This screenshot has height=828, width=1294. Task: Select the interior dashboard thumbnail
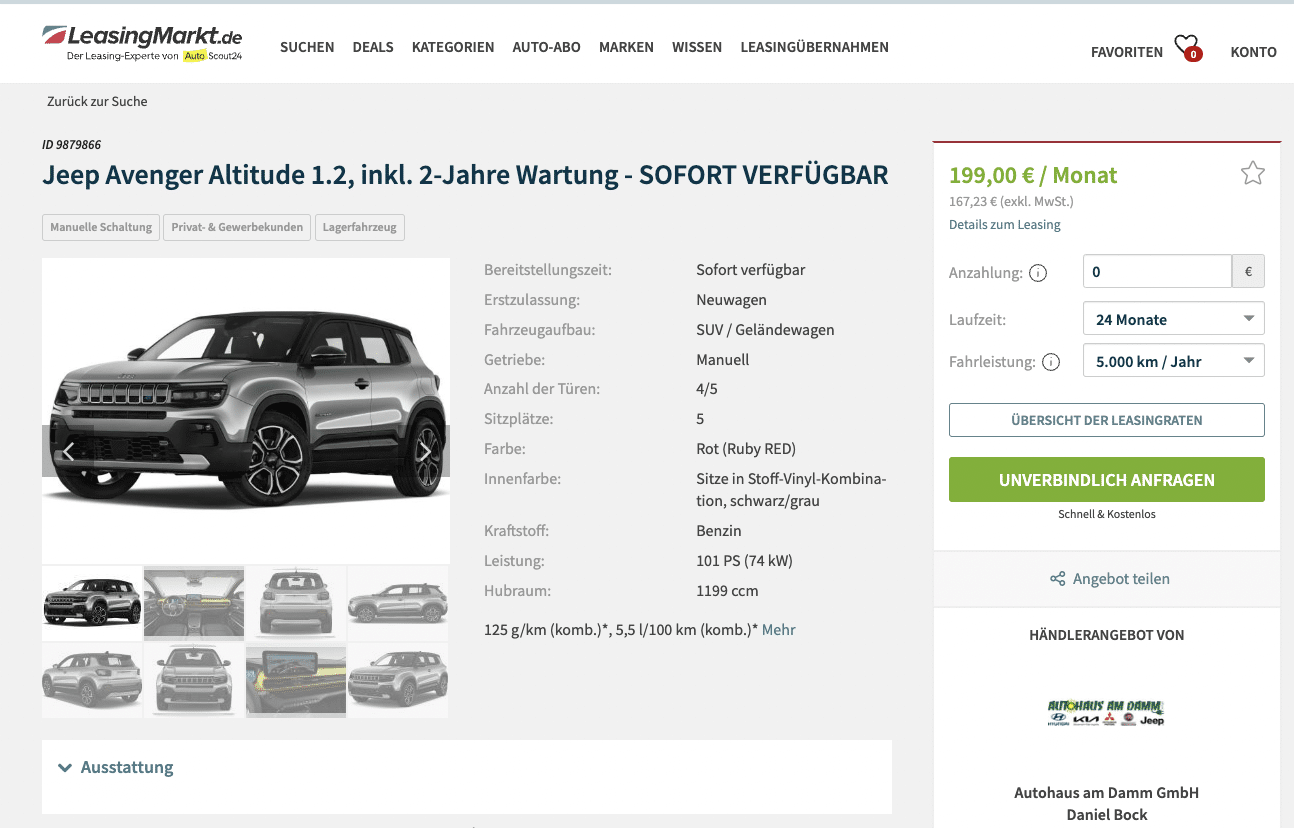point(194,603)
